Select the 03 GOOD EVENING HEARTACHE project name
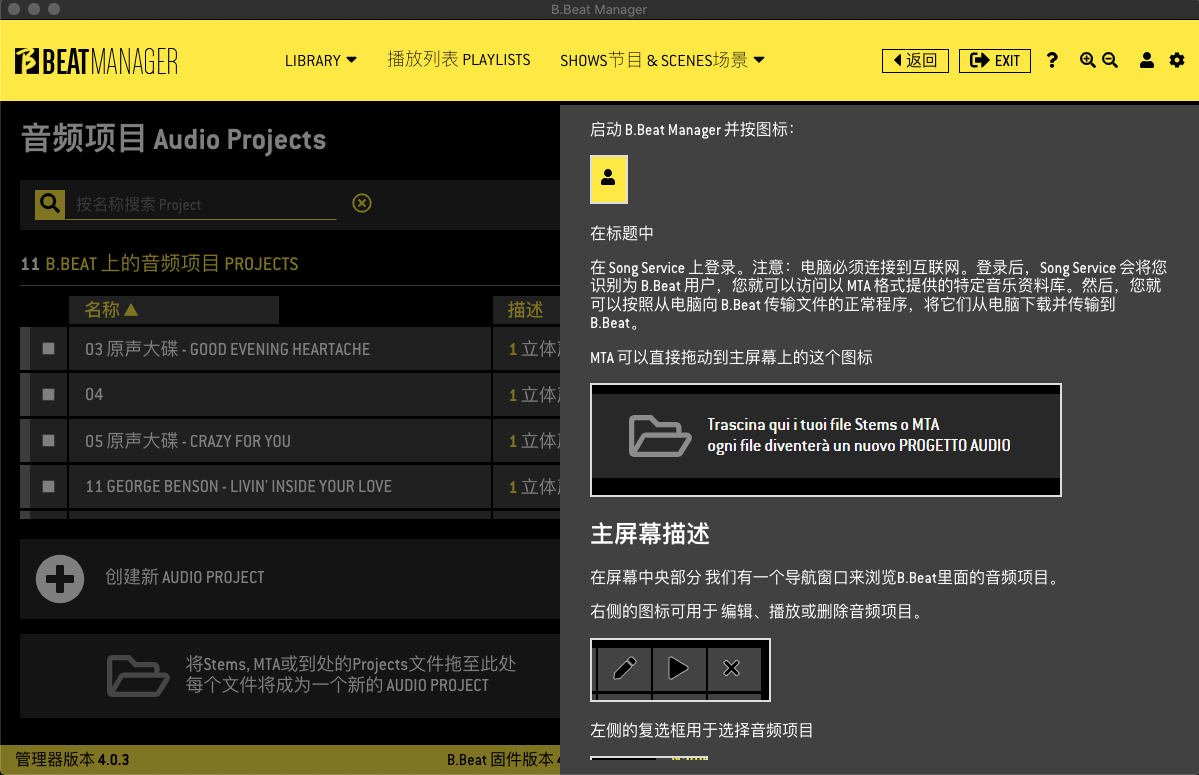Image resolution: width=1199 pixels, height=775 pixels. pos(227,349)
